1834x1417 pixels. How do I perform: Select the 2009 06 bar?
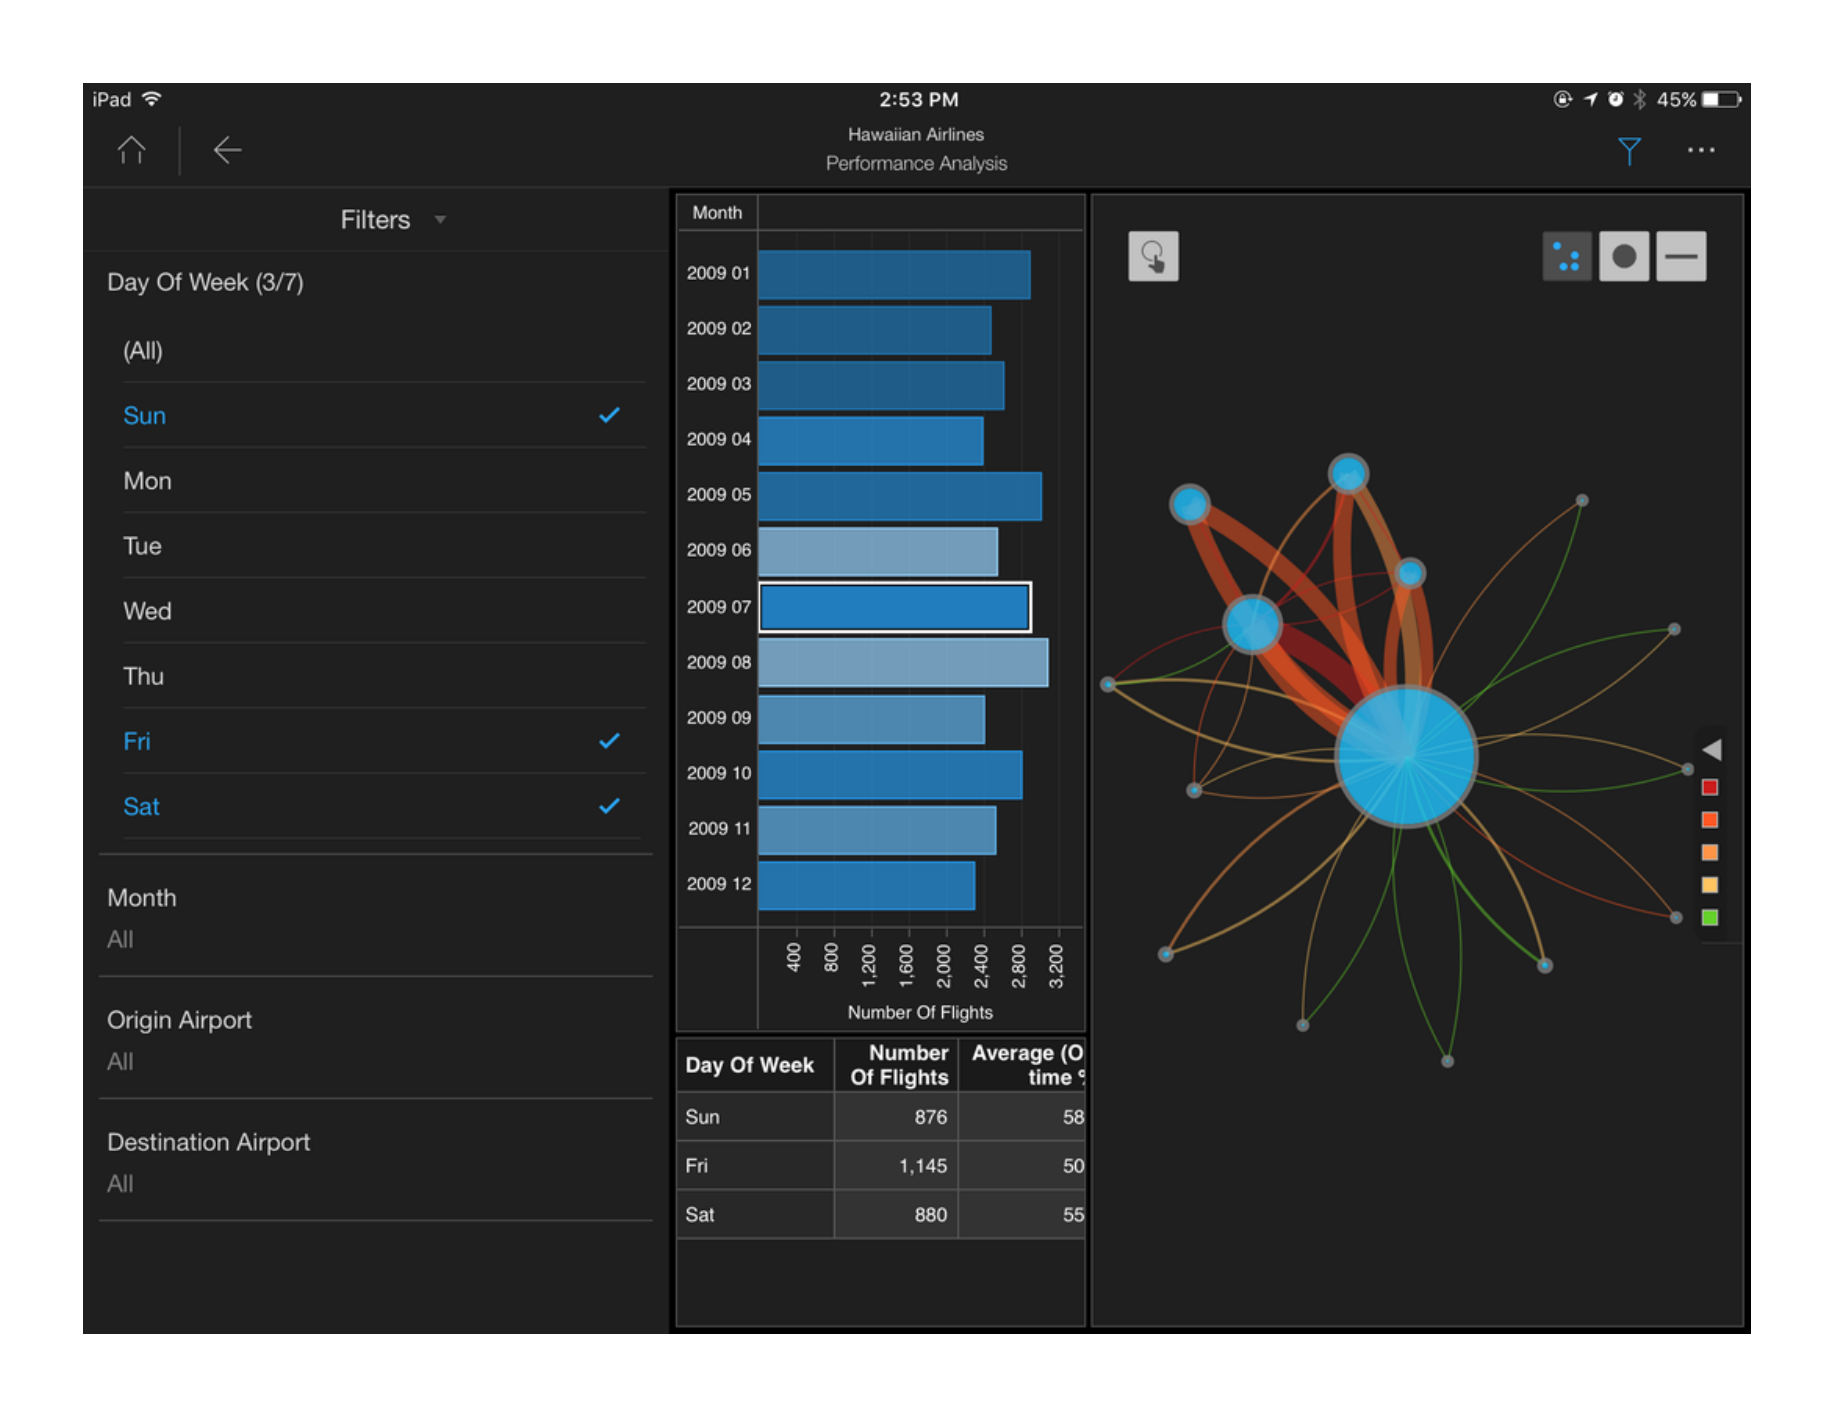878,552
